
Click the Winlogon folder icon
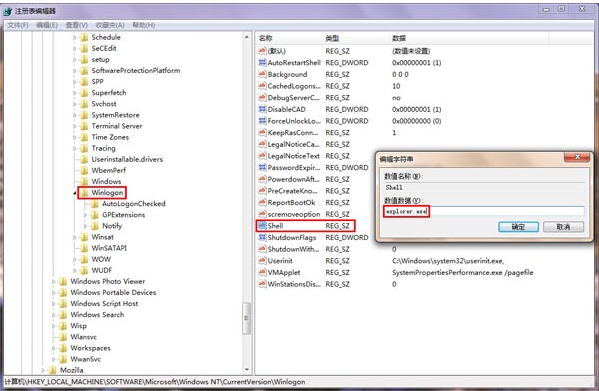pyautogui.click(x=84, y=192)
